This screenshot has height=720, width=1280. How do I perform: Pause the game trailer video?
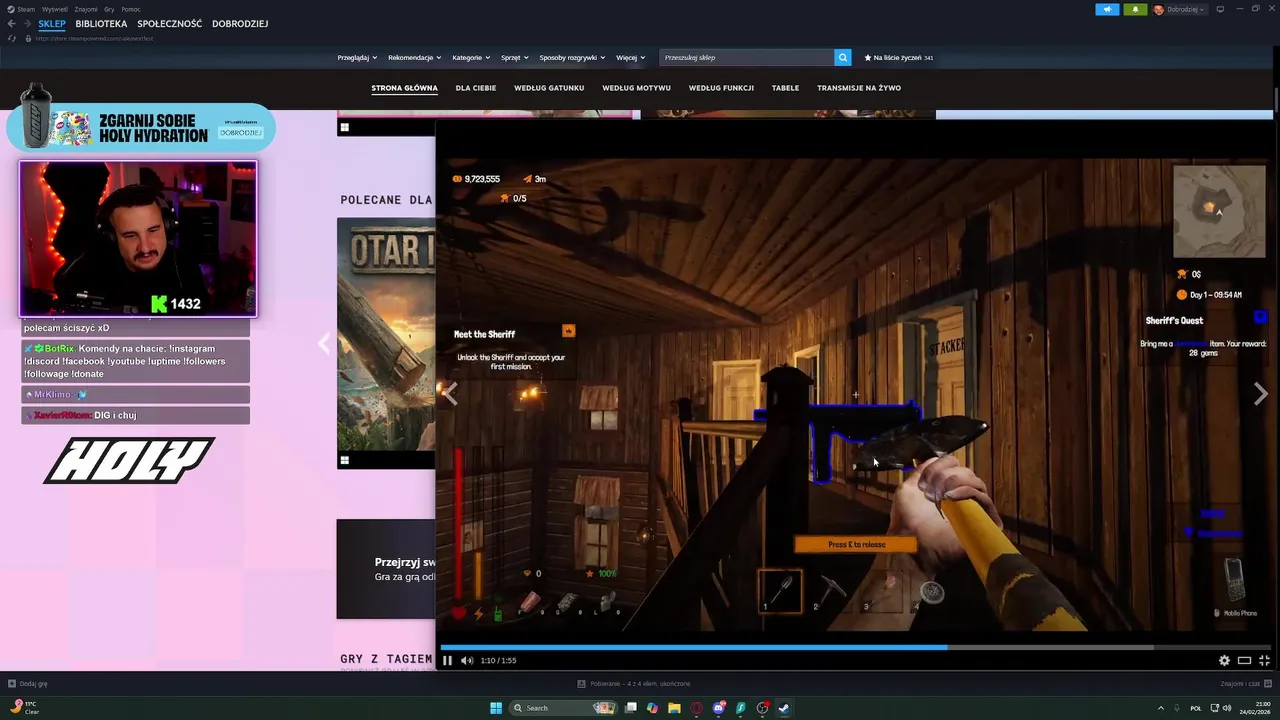click(x=447, y=660)
